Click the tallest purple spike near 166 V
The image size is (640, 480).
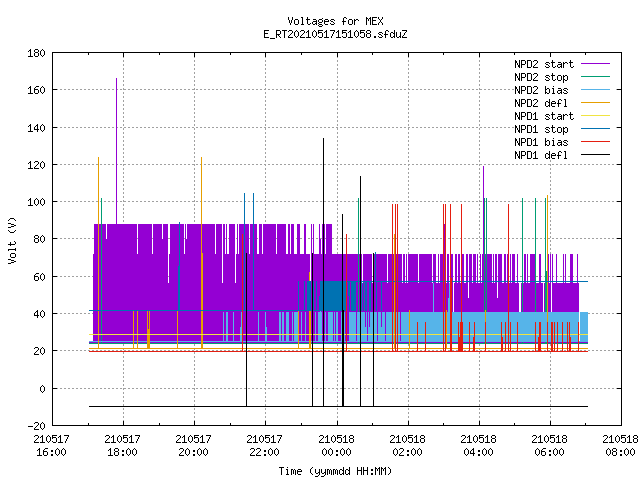pyautogui.click(x=116, y=151)
